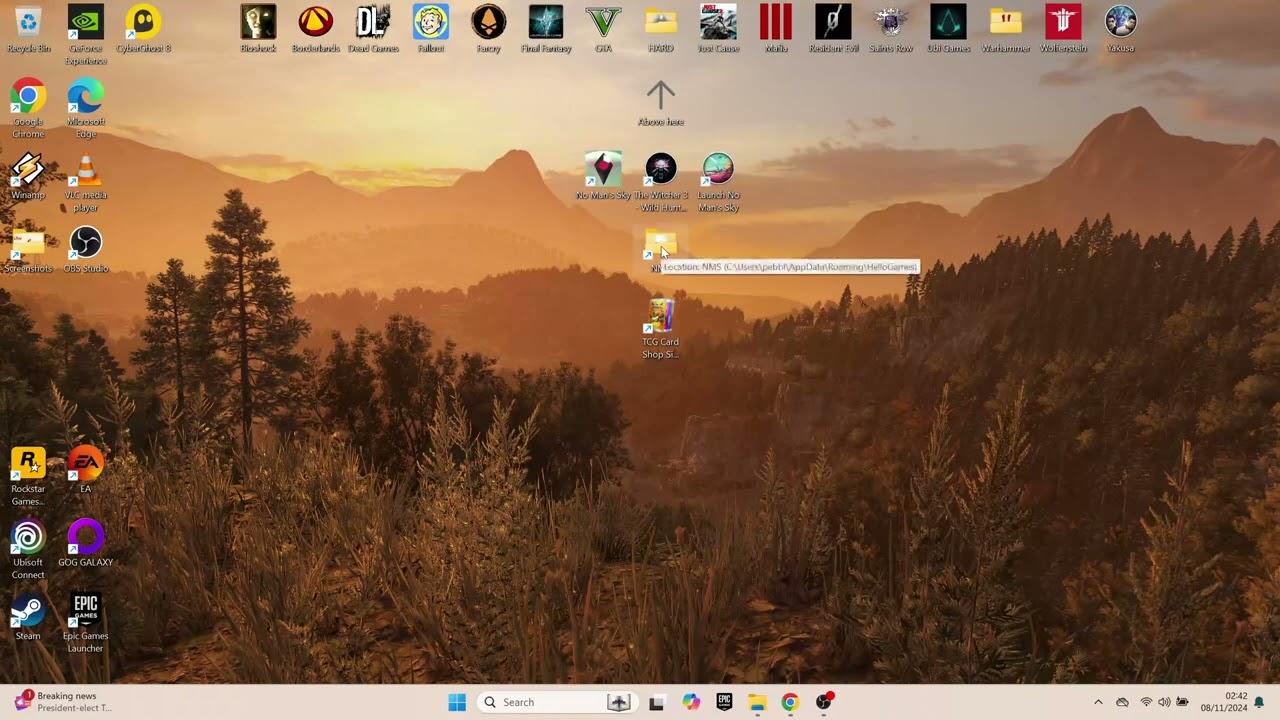Open Epic Games from taskbar
Image resolution: width=1280 pixels, height=720 pixels.
(724, 702)
